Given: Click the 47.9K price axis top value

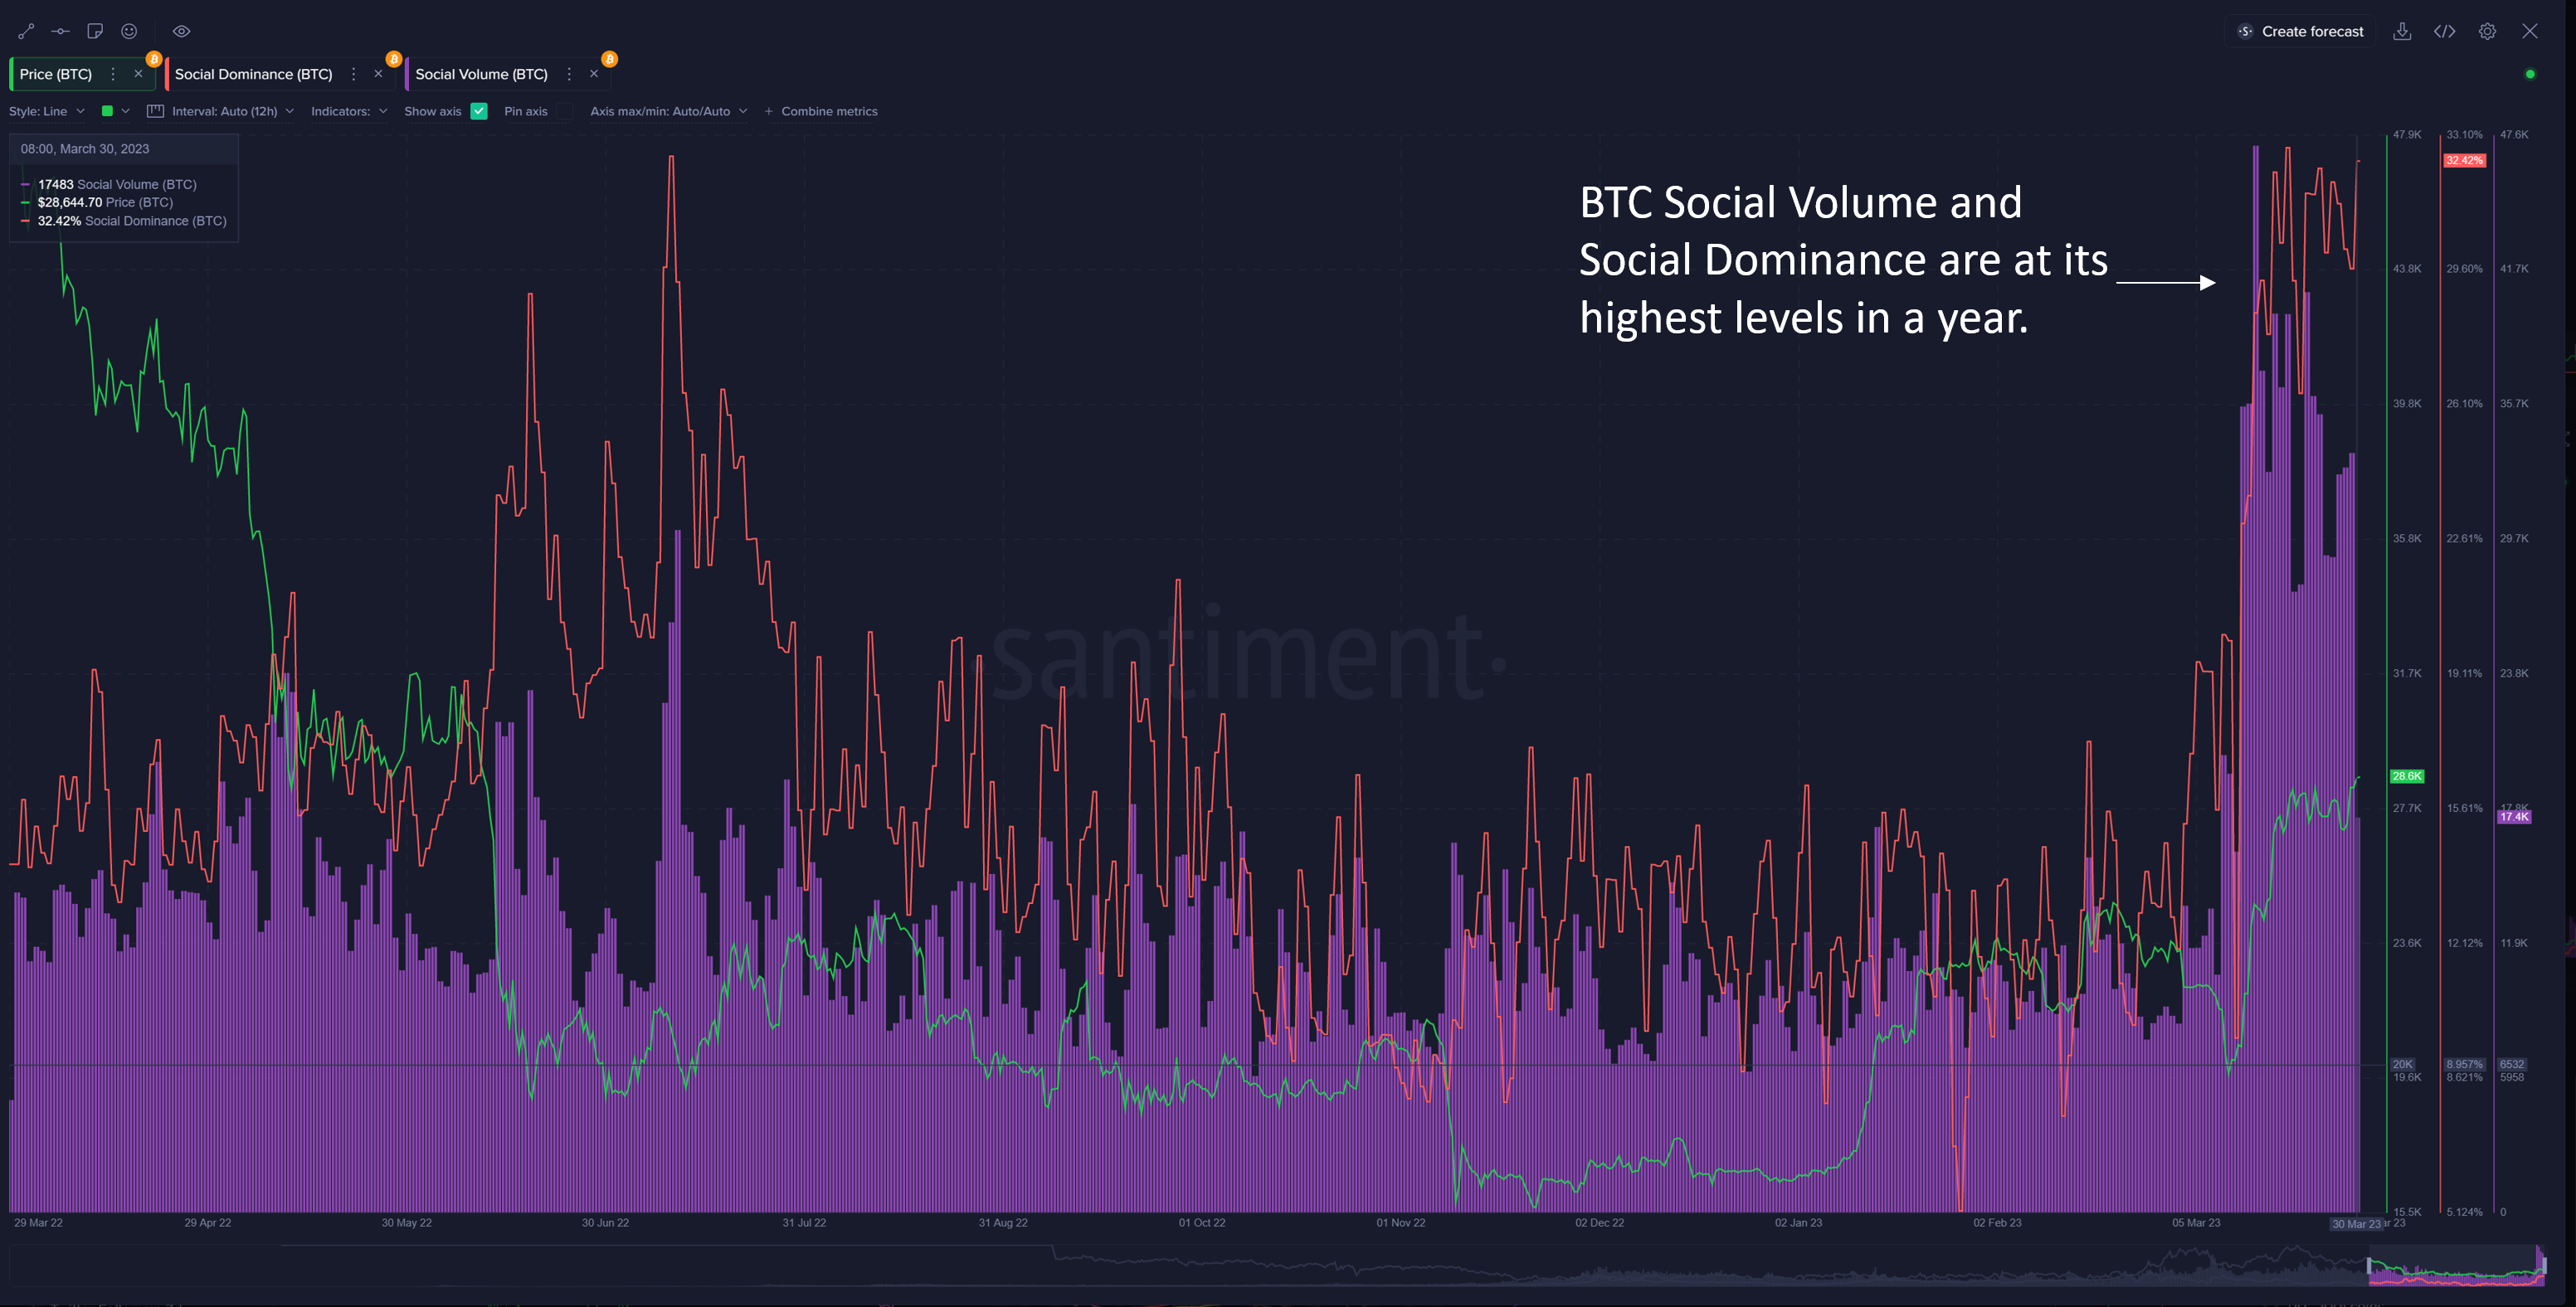Looking at the screenshot, I should click(x=2407, y=134).
